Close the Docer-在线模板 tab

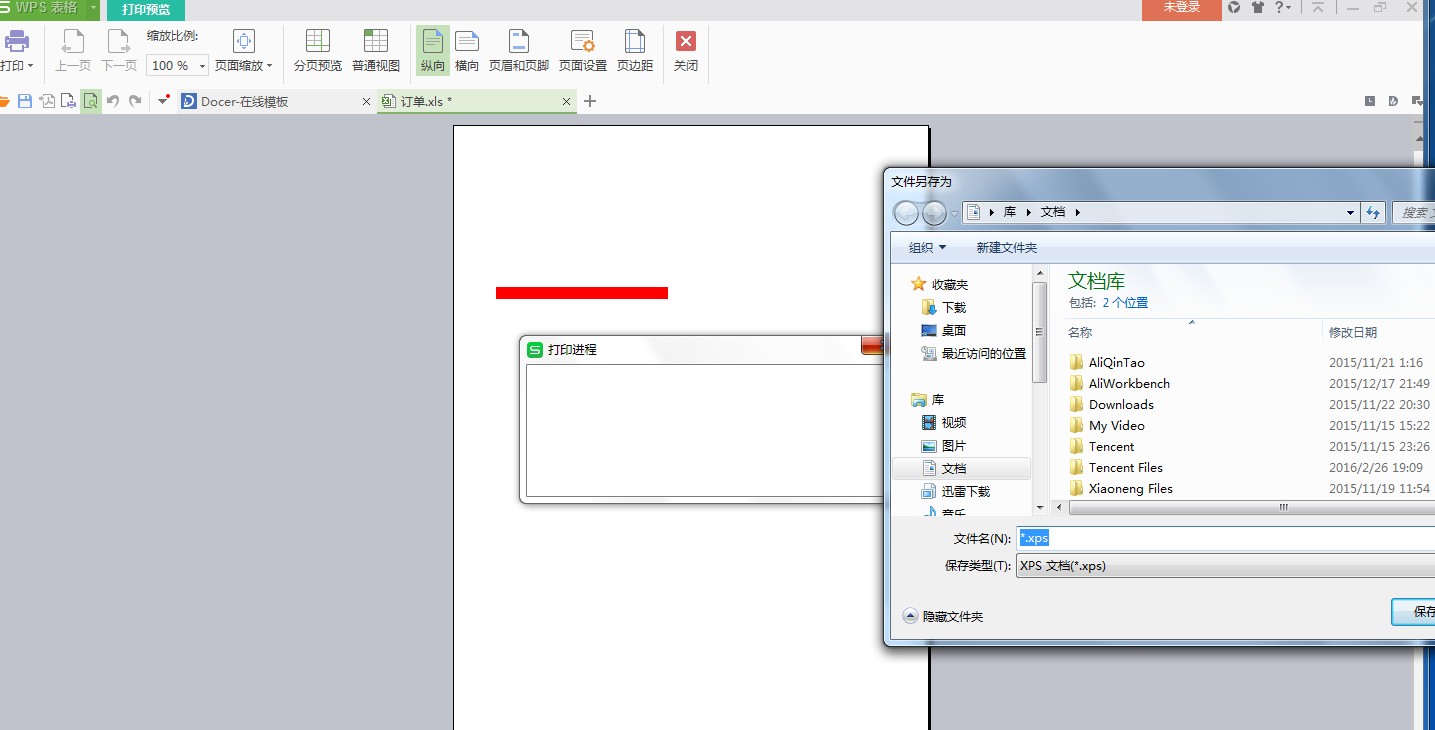tap(365, 101)
